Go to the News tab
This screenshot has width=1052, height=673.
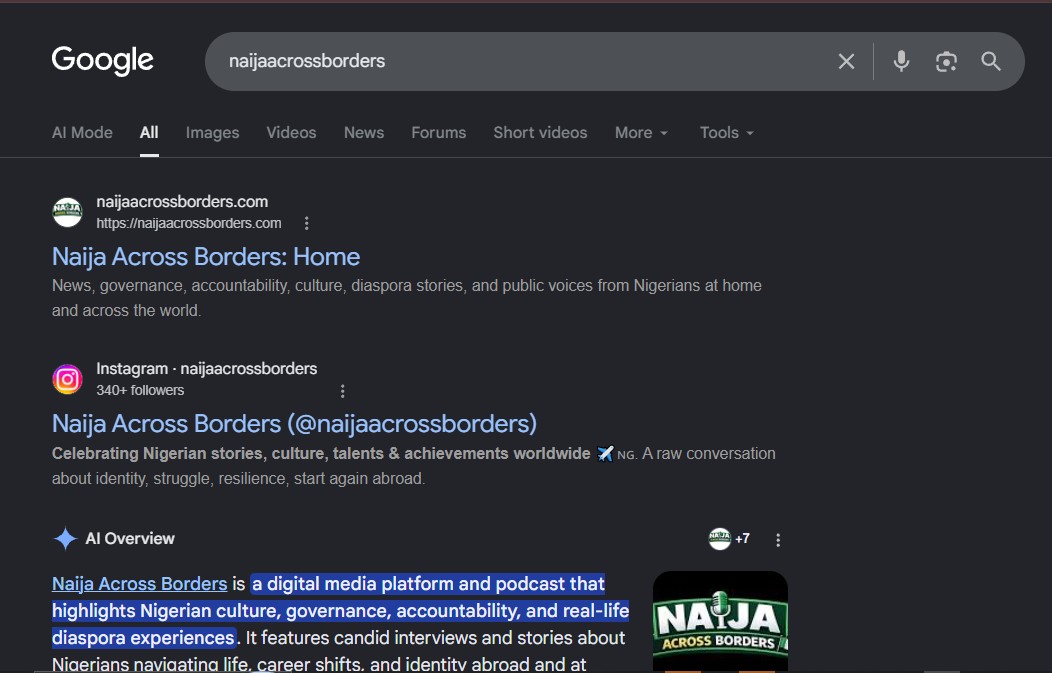pyautogui.click(x=364, y=132)
